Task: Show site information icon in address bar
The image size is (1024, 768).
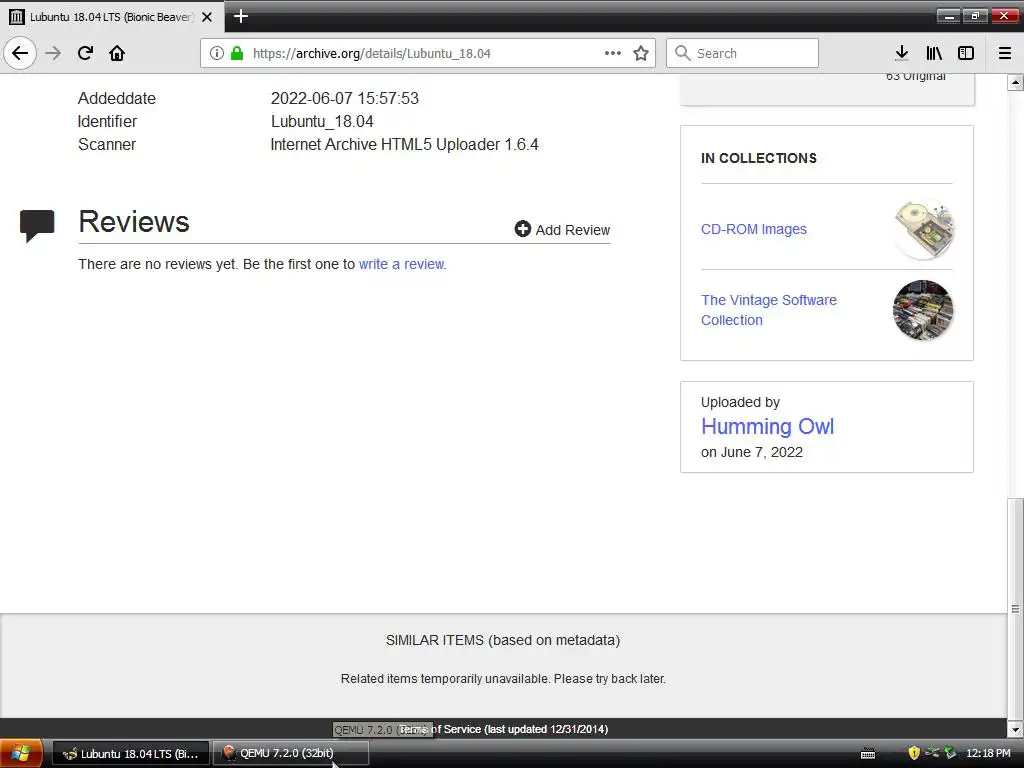Action: point(217,53)
